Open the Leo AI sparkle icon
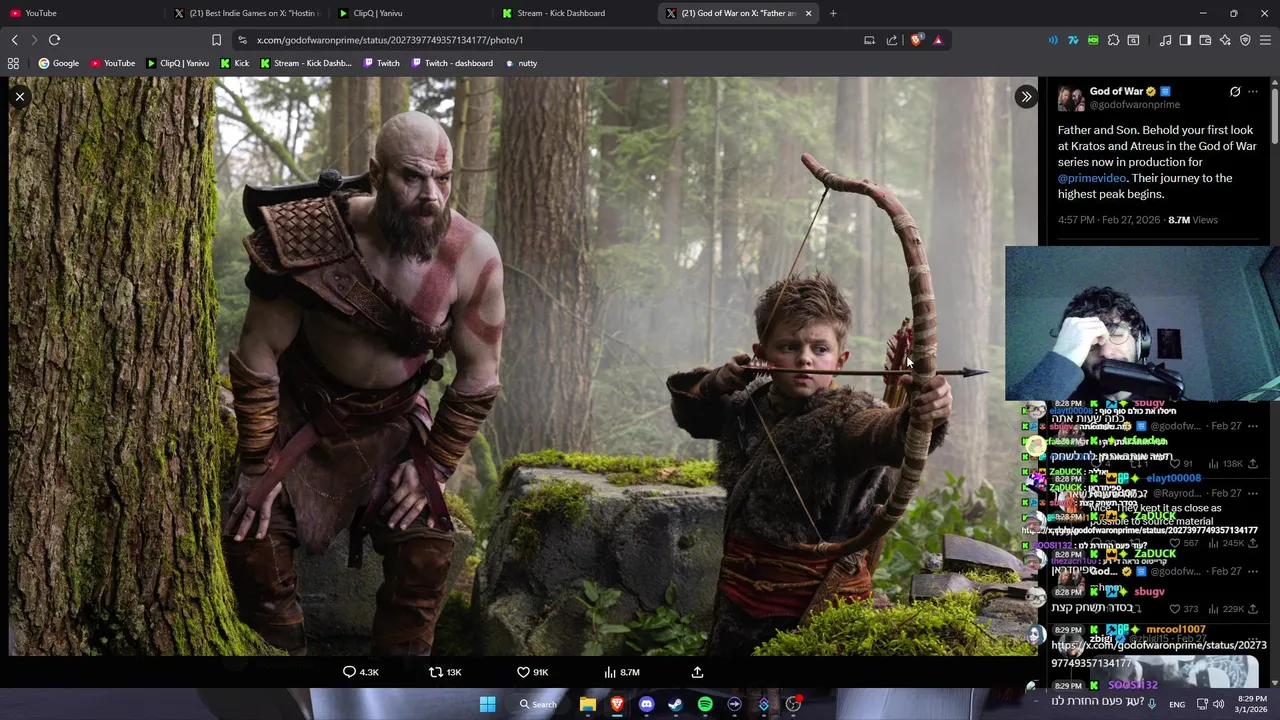Image resolution: width=1280 pixels, height=720 pixels. point(1225,40)
